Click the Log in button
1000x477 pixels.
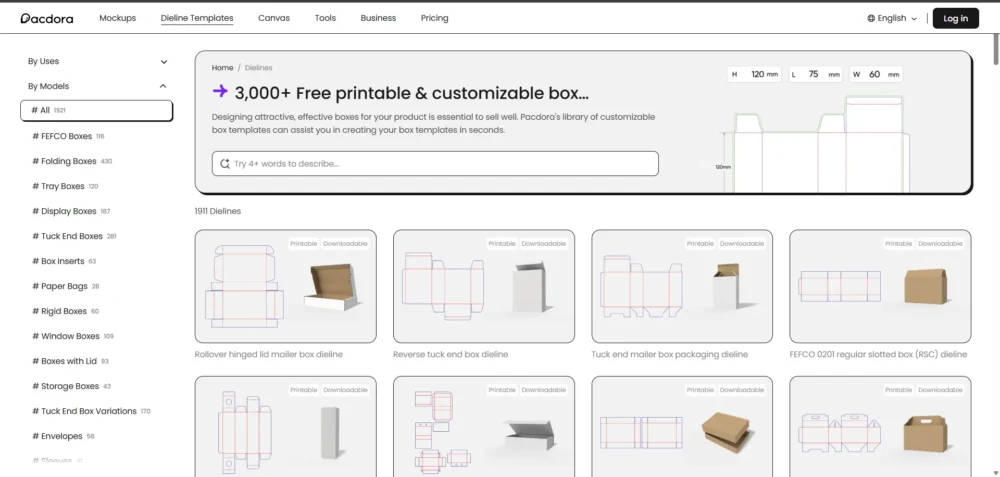point(955,18)
